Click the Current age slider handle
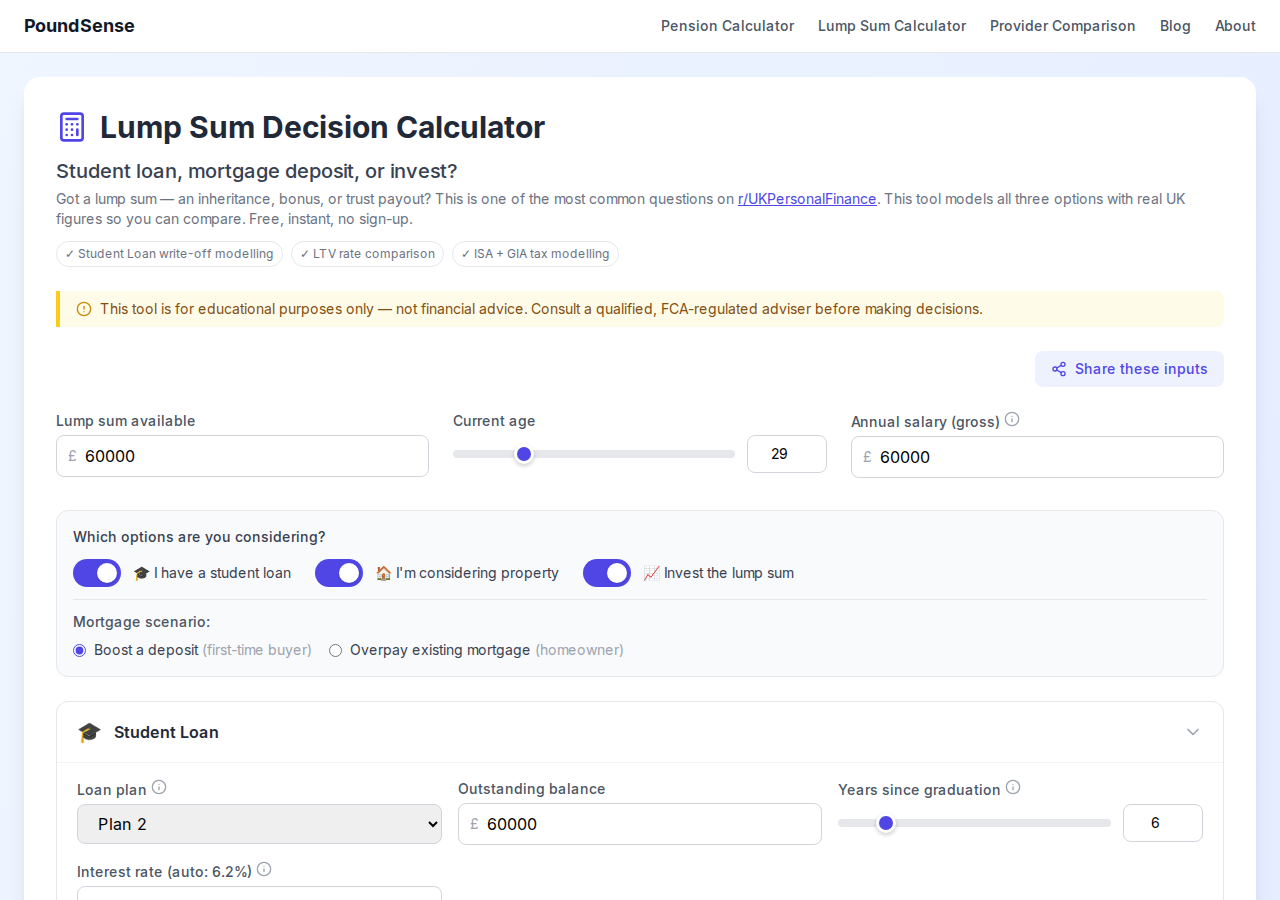 (x=524, y=453)
